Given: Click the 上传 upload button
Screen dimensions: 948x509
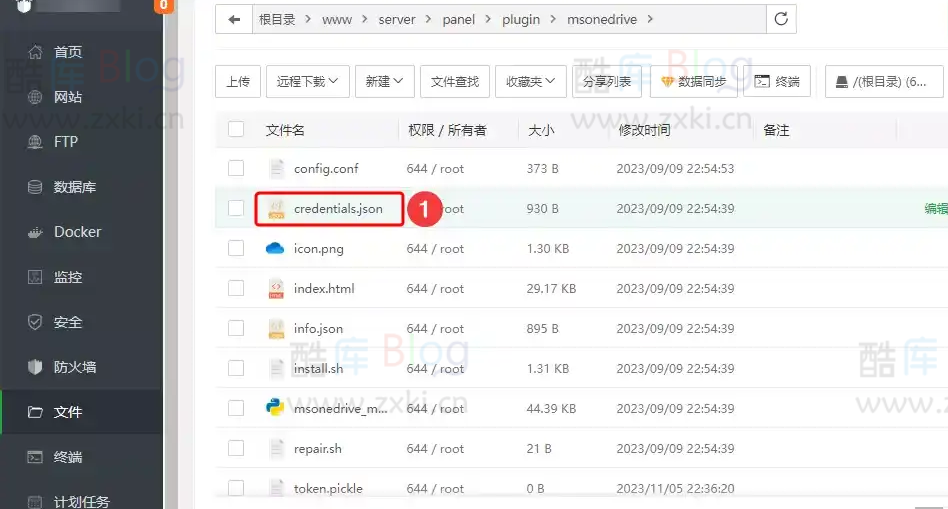Looking at the screenshot, I should 238,82.
